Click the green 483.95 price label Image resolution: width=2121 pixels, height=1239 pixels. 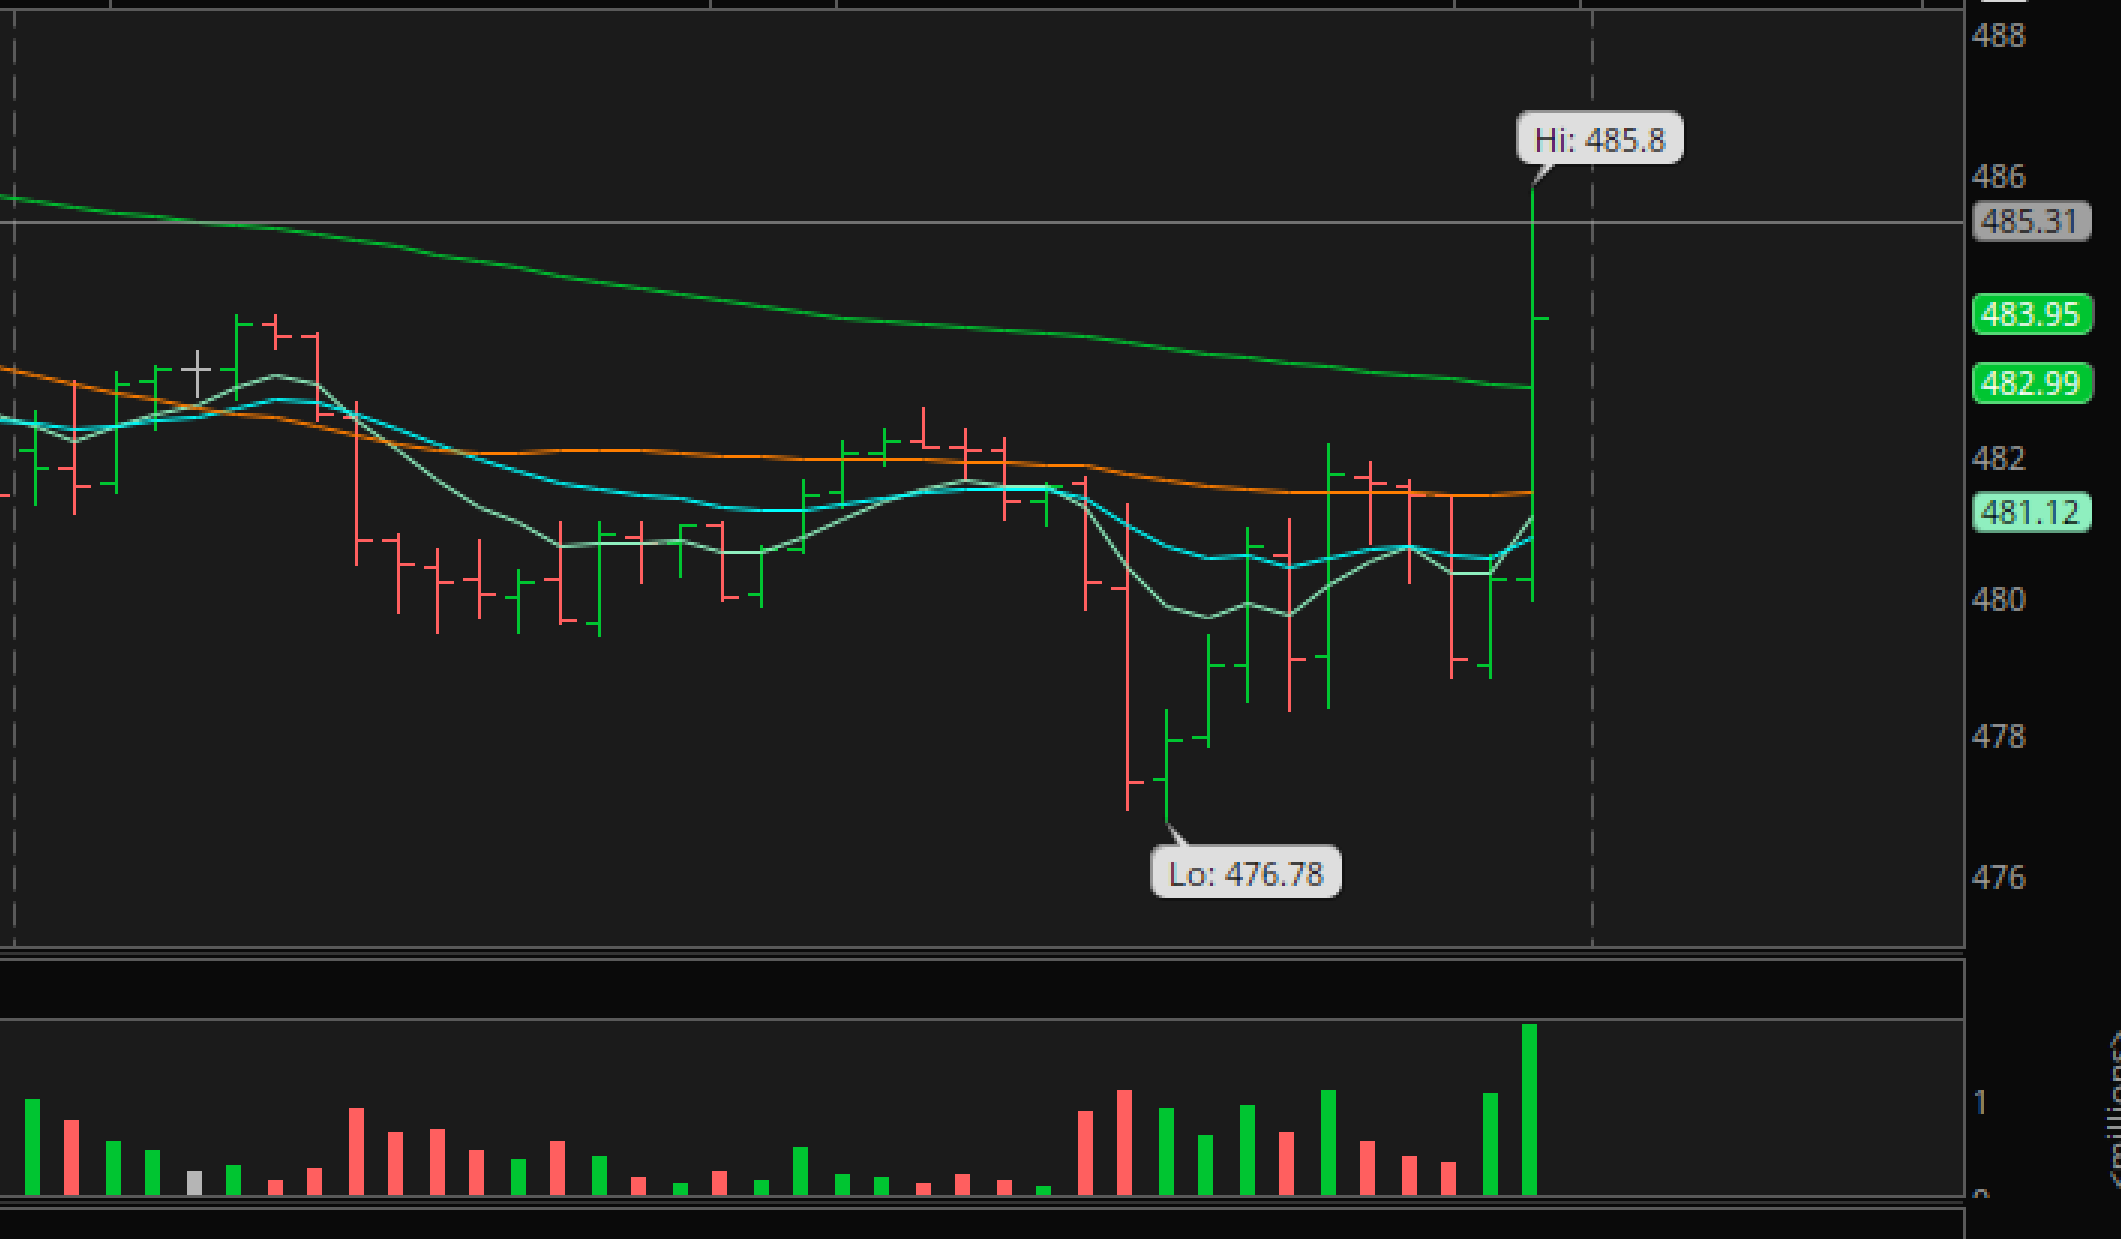(x=2031, y=314)
